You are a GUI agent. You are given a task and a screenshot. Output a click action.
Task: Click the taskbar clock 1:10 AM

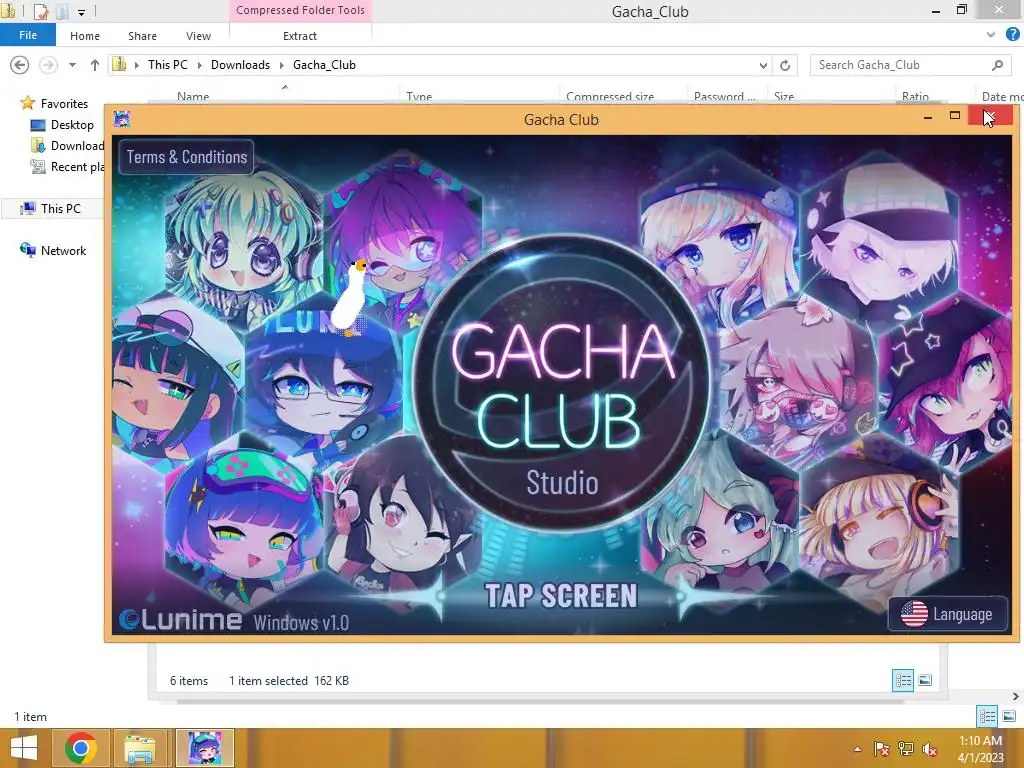[x=980, y=741]
